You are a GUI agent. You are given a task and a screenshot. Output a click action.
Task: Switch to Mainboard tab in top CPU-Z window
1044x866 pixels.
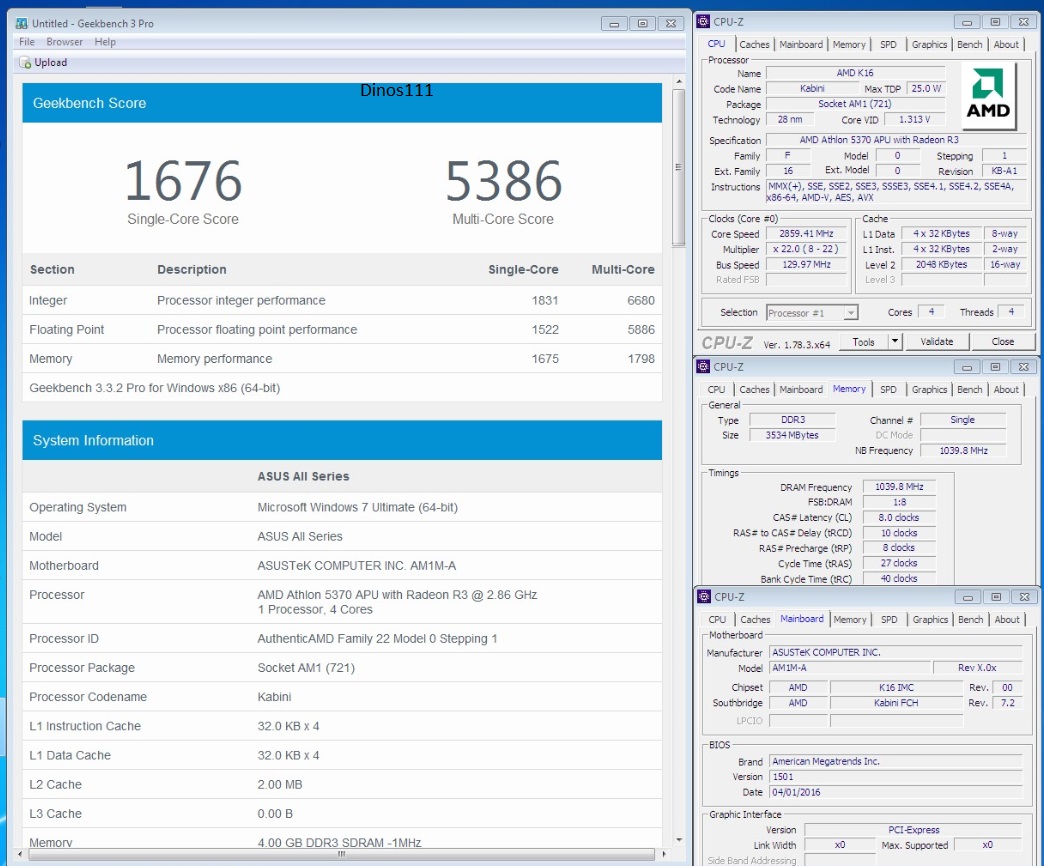pyautogui.click(x=801, y=45)
